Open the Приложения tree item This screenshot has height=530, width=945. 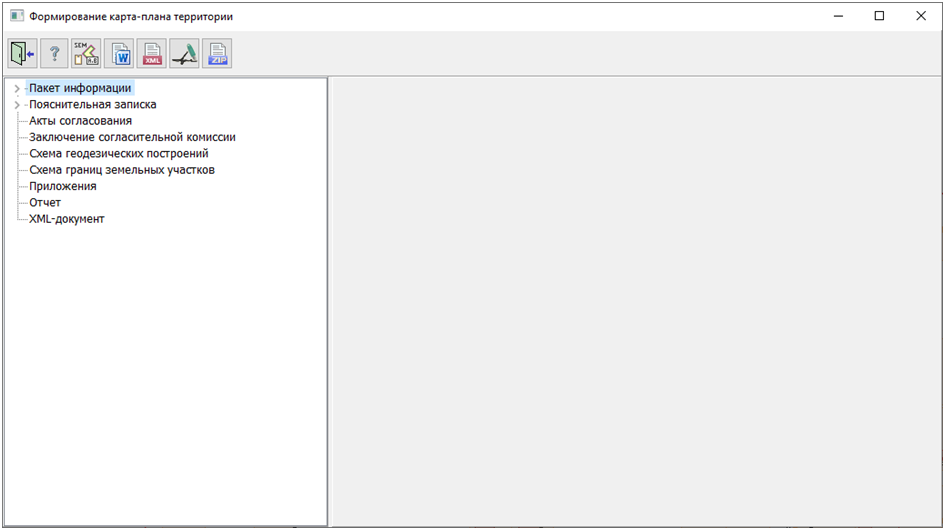[x=62, y=186]
